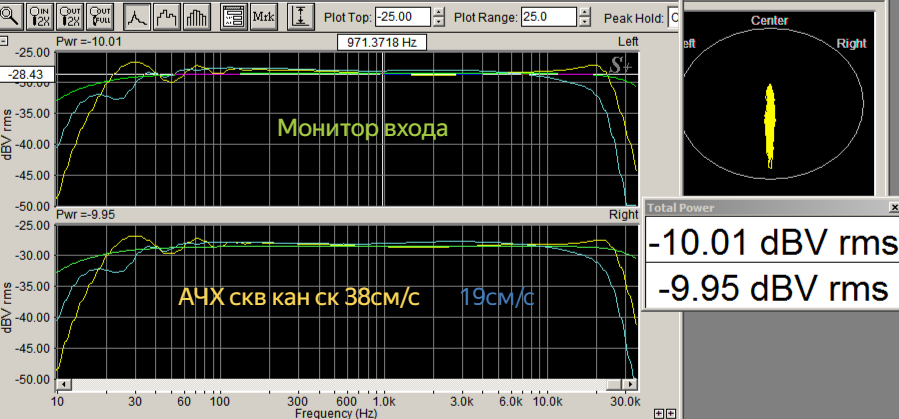Click the 19см/с annotation
Viewport: 899px width, 419px height.
tap(498, 297)
